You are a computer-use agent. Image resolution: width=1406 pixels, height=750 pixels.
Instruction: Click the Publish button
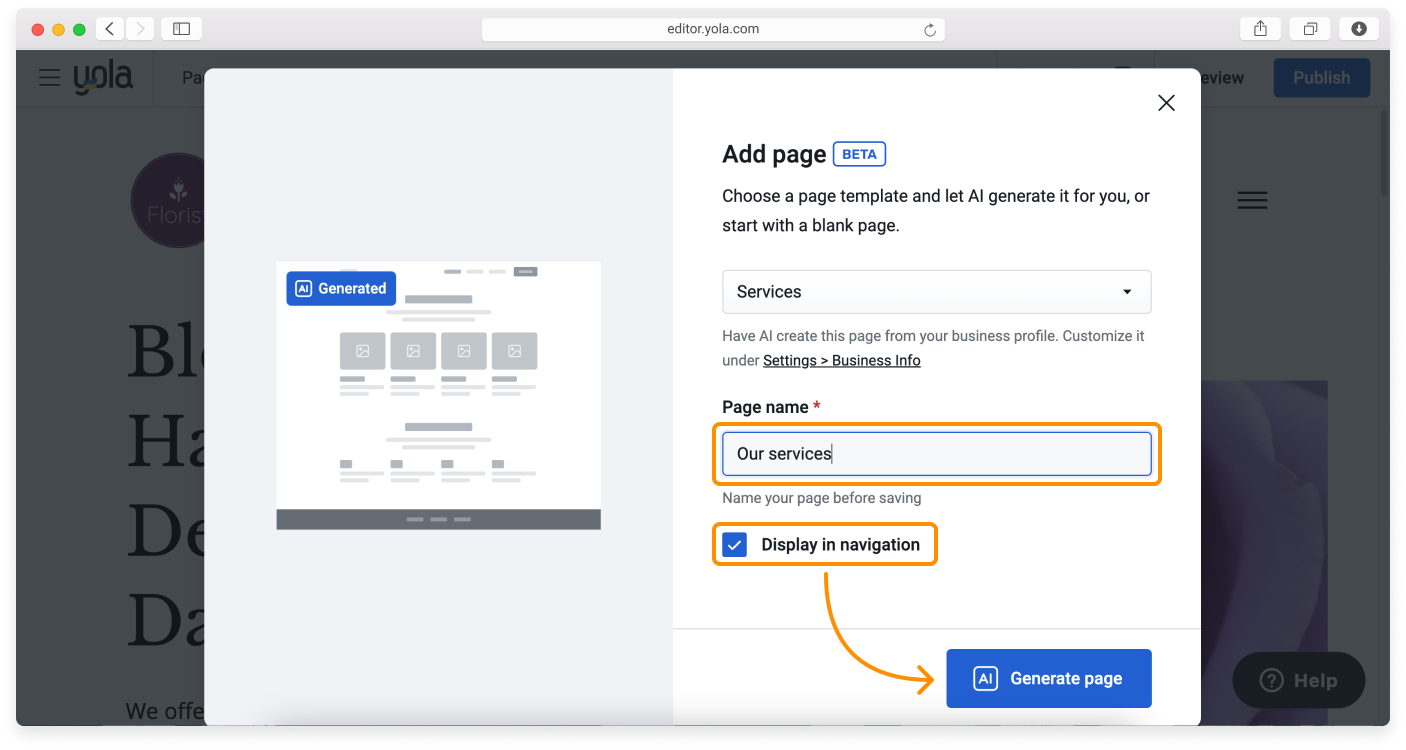coord(1321,78)
